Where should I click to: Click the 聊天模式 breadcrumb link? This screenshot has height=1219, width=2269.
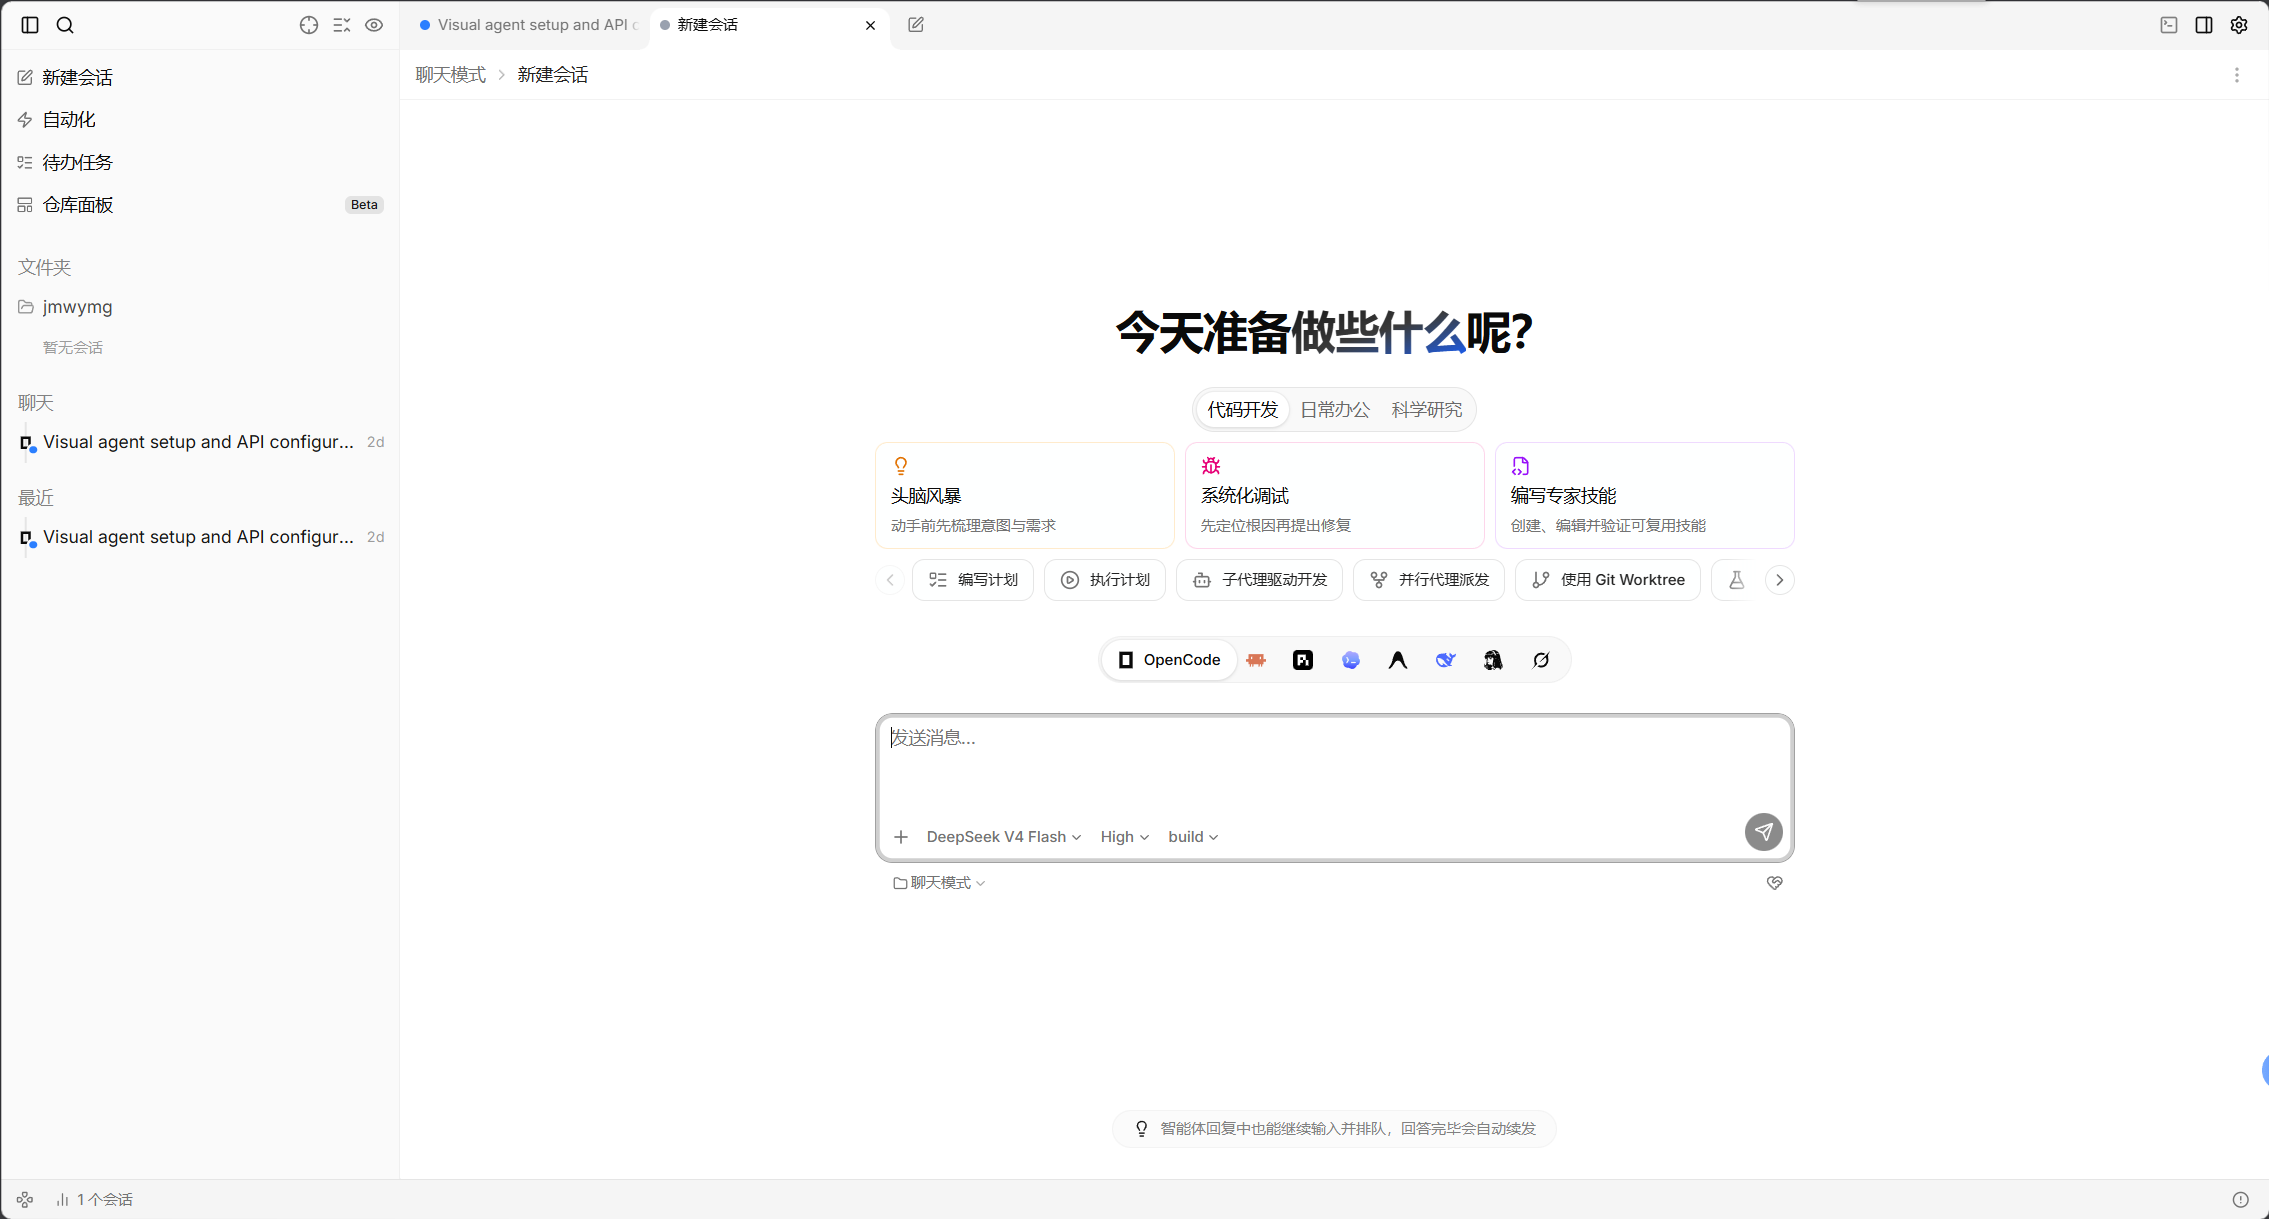click(x=451, y=75)
